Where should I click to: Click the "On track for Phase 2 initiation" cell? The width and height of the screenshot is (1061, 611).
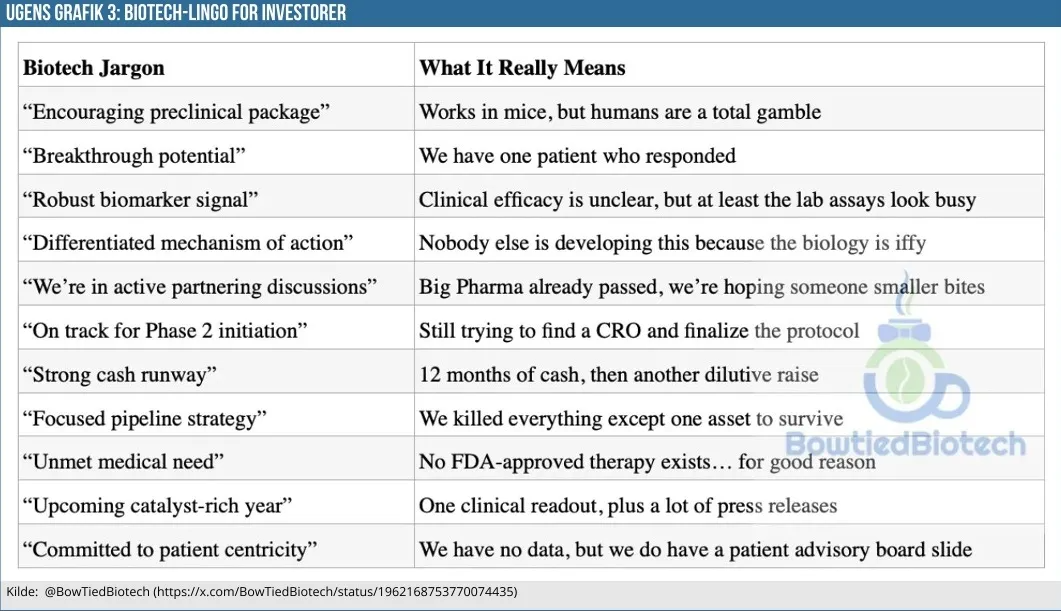pyautogui.click(x=164, y=330)
